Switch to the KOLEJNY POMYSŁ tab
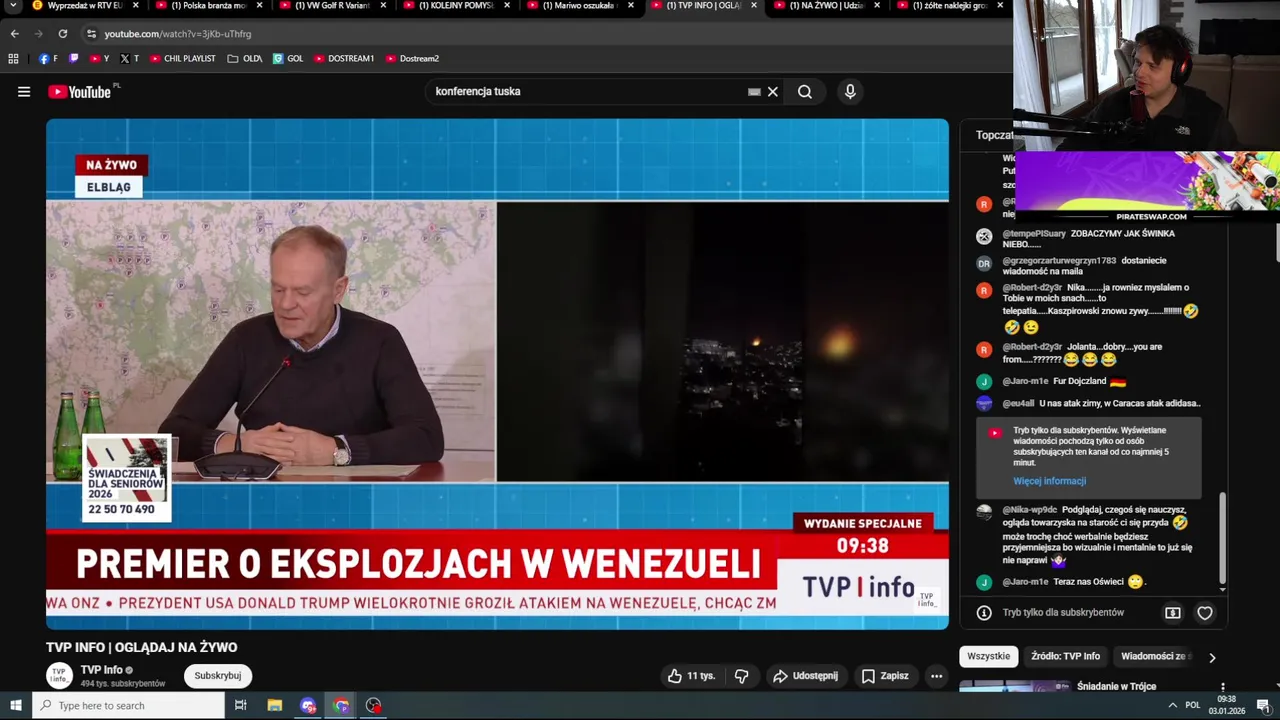The width and height of the screenshot is (1280, 720). point(456,6)
